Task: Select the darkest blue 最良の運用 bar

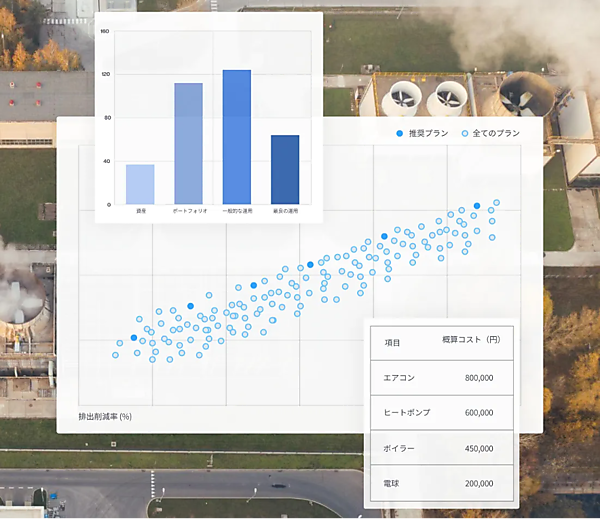Action: [285, 170]
